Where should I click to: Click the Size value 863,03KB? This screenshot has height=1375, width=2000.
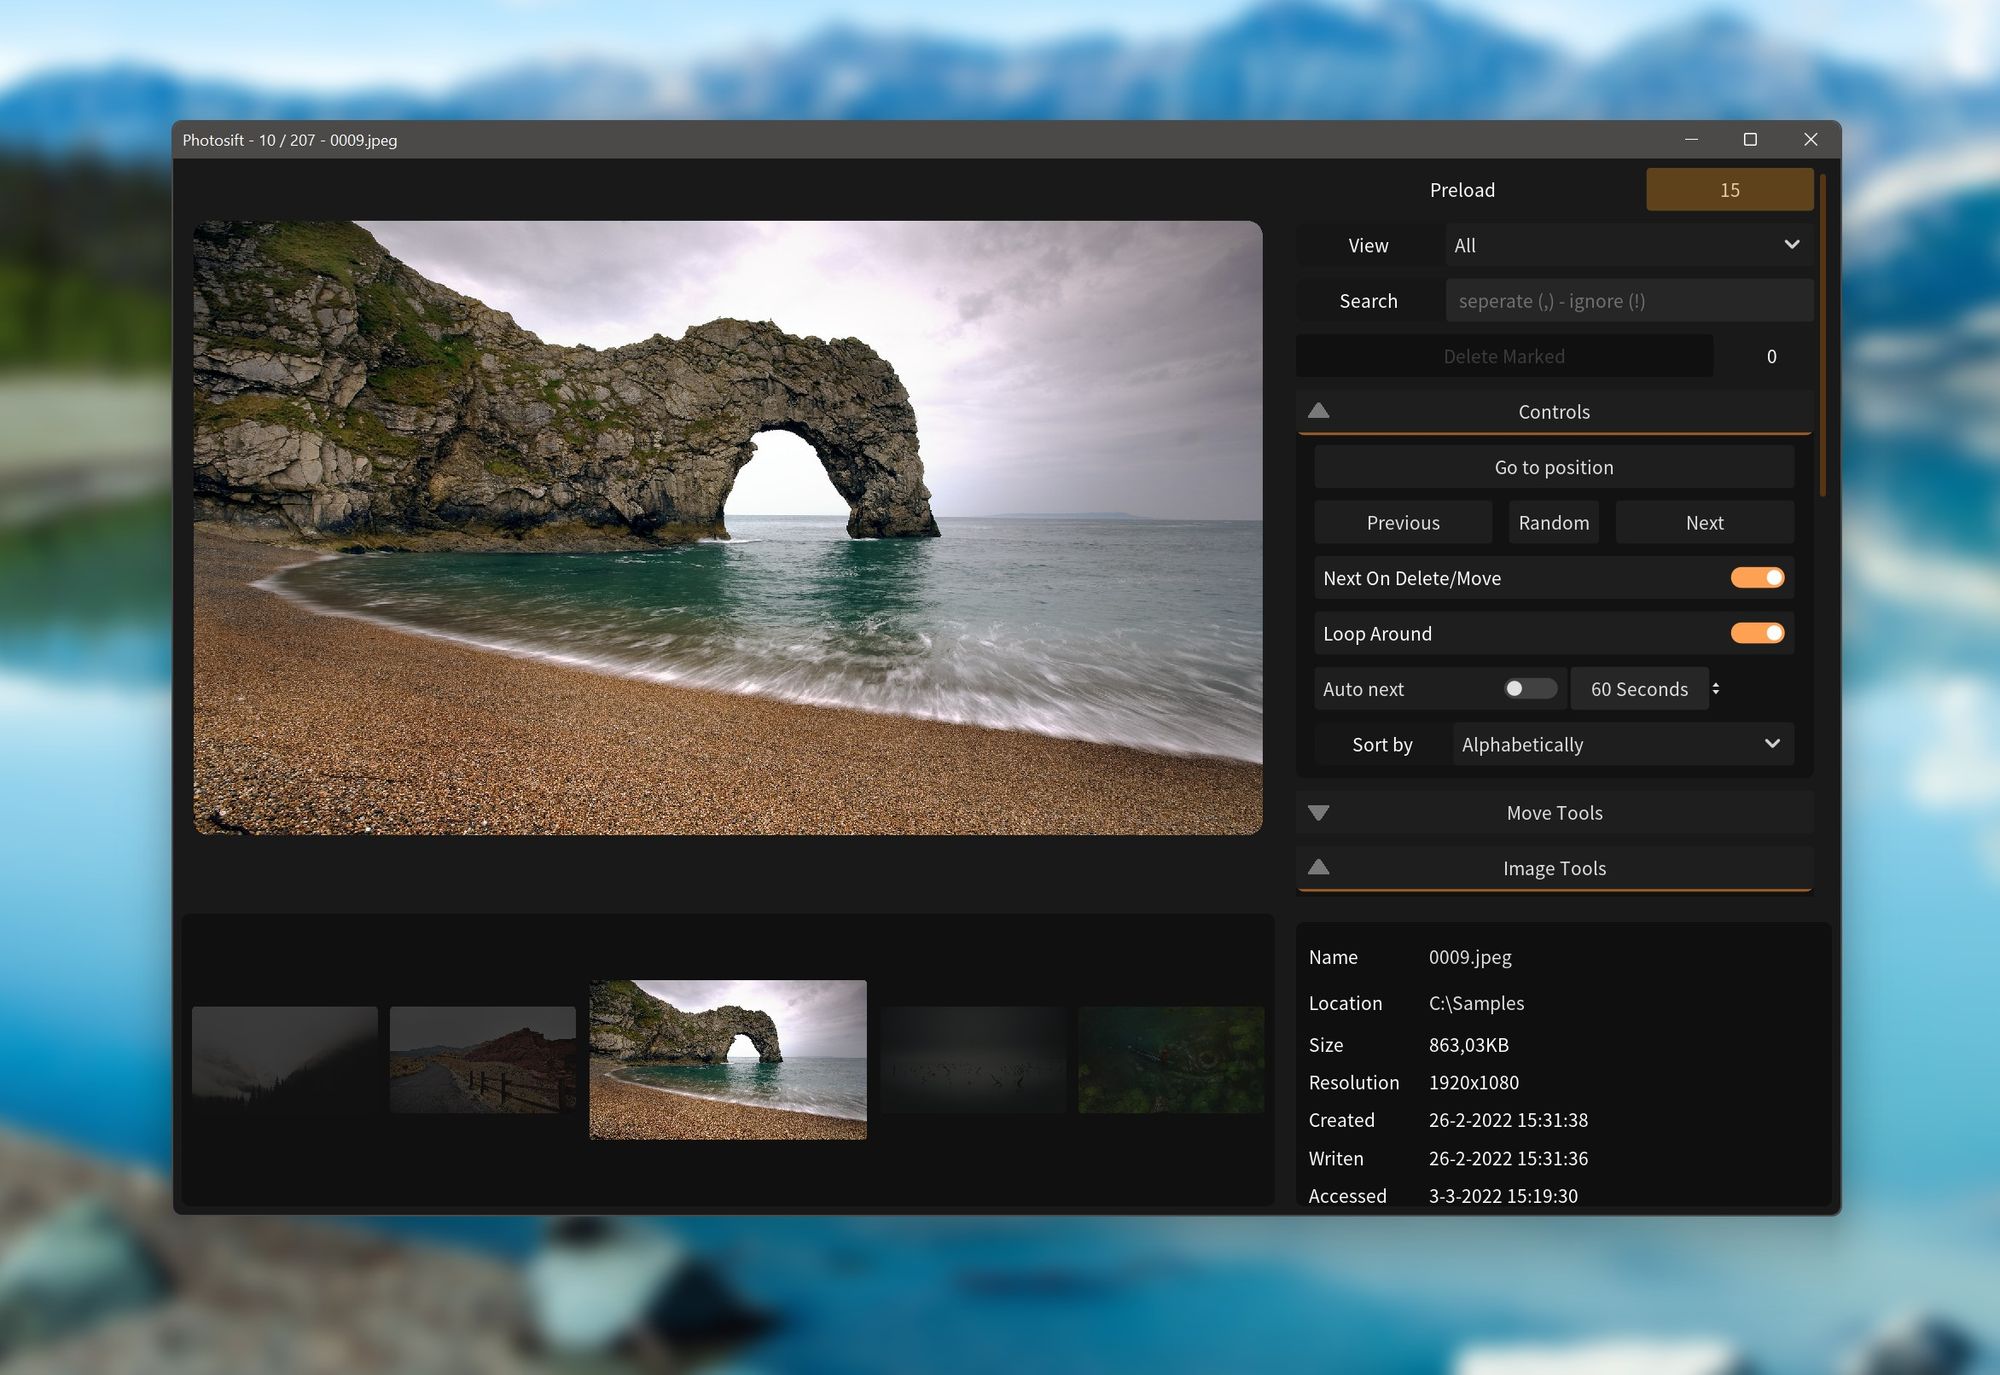1468,1045
